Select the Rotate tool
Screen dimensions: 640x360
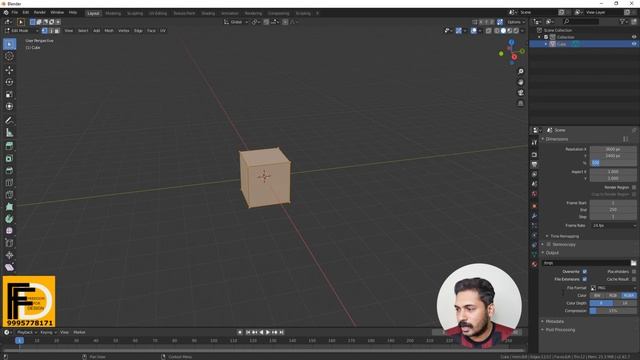point(9,82)
